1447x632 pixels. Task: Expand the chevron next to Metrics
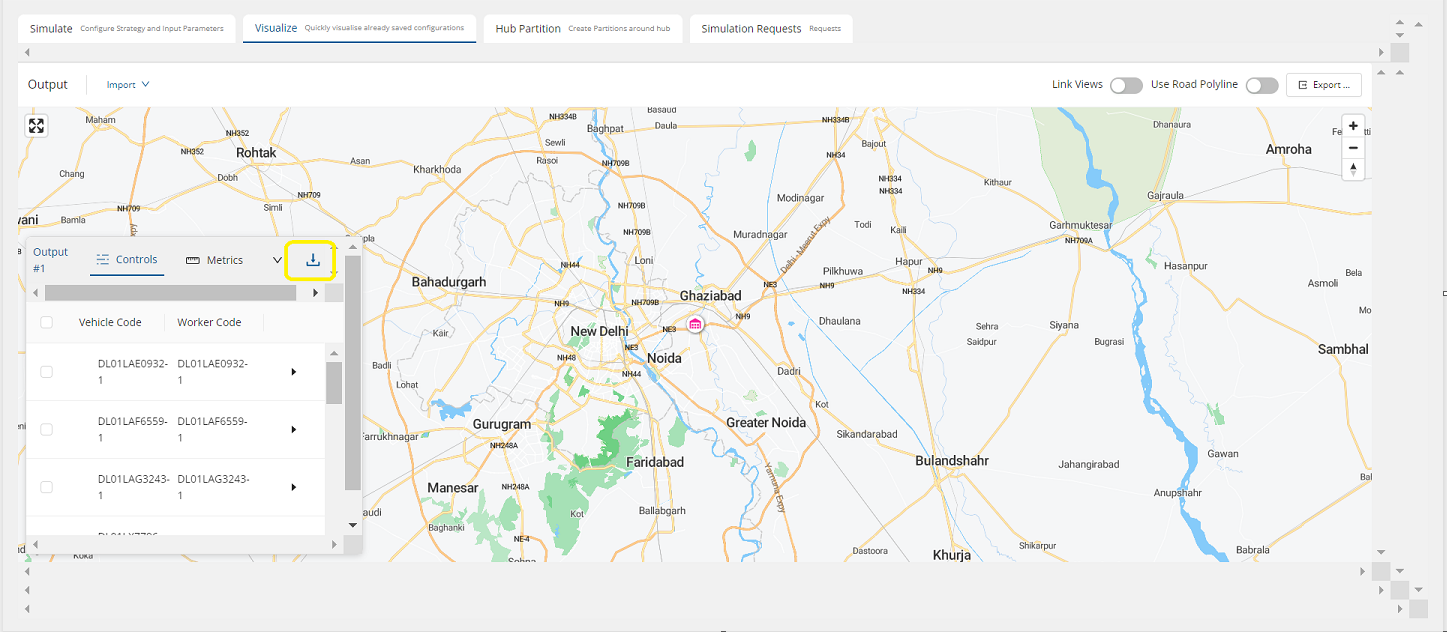[277, 260]
